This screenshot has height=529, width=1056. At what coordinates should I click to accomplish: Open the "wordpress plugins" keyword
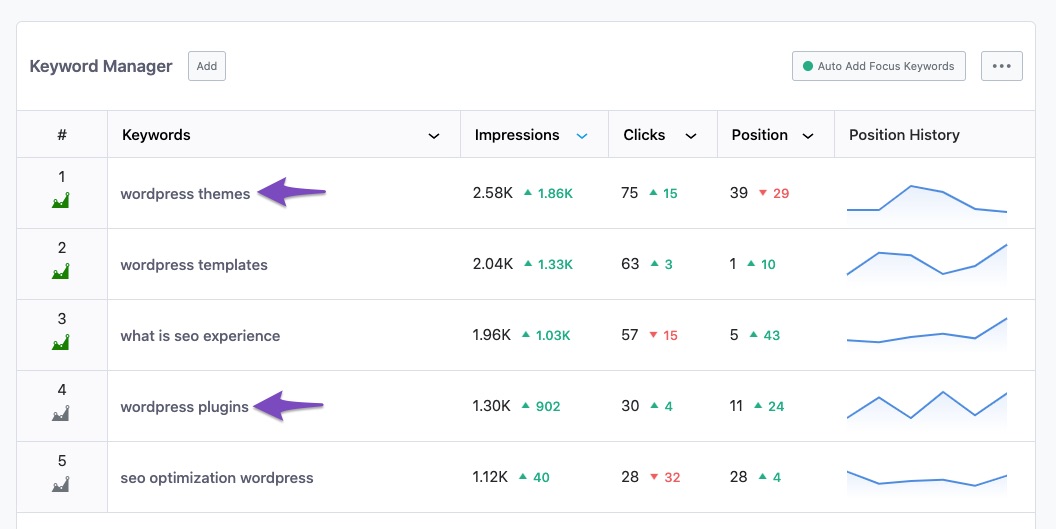pyautogui.click(x=184, y=407)
